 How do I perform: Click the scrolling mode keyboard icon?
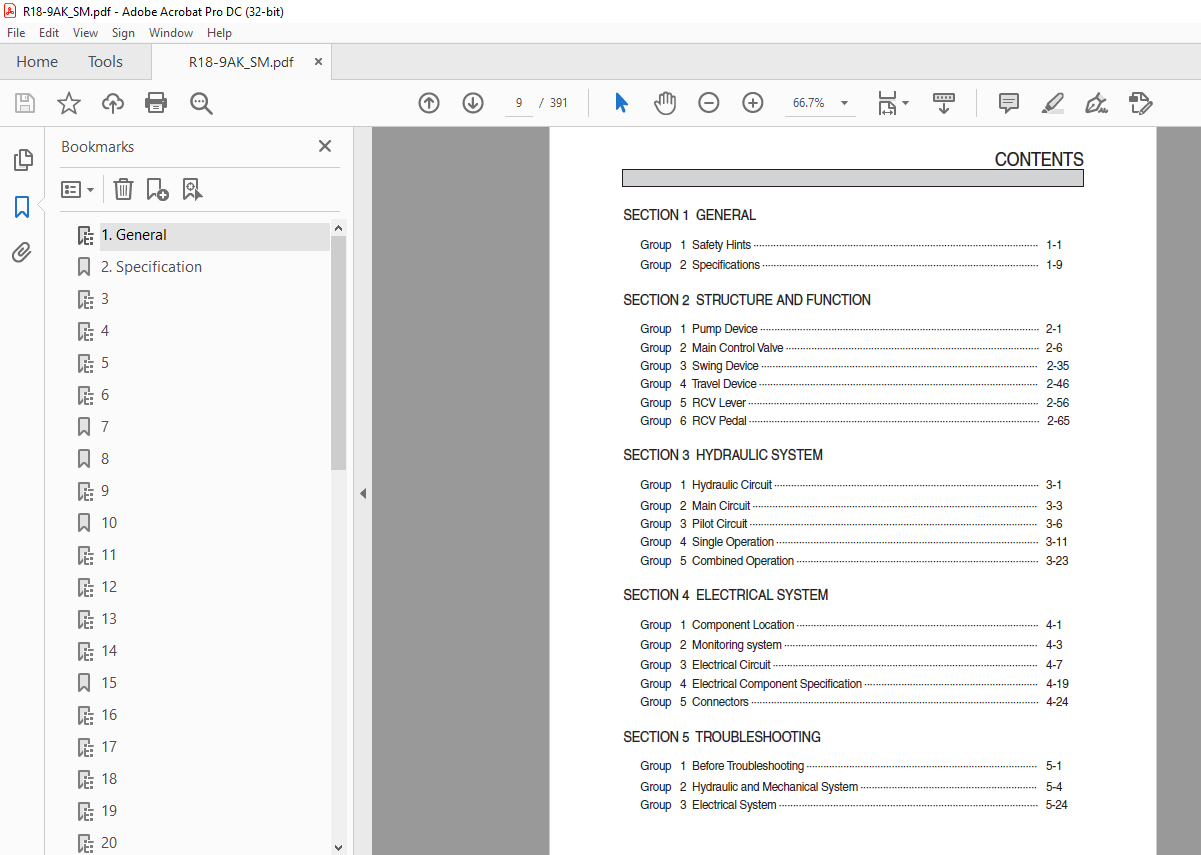click(944, 103)
